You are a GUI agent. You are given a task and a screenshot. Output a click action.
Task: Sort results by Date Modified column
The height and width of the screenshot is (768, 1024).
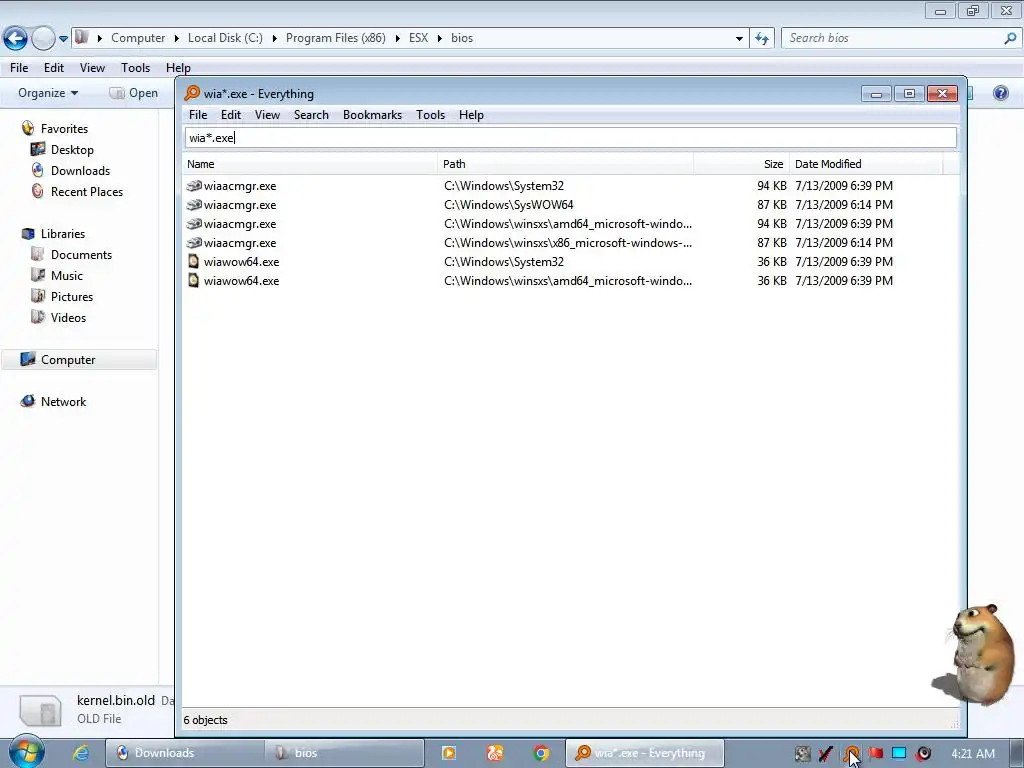(x=867, y=164)
